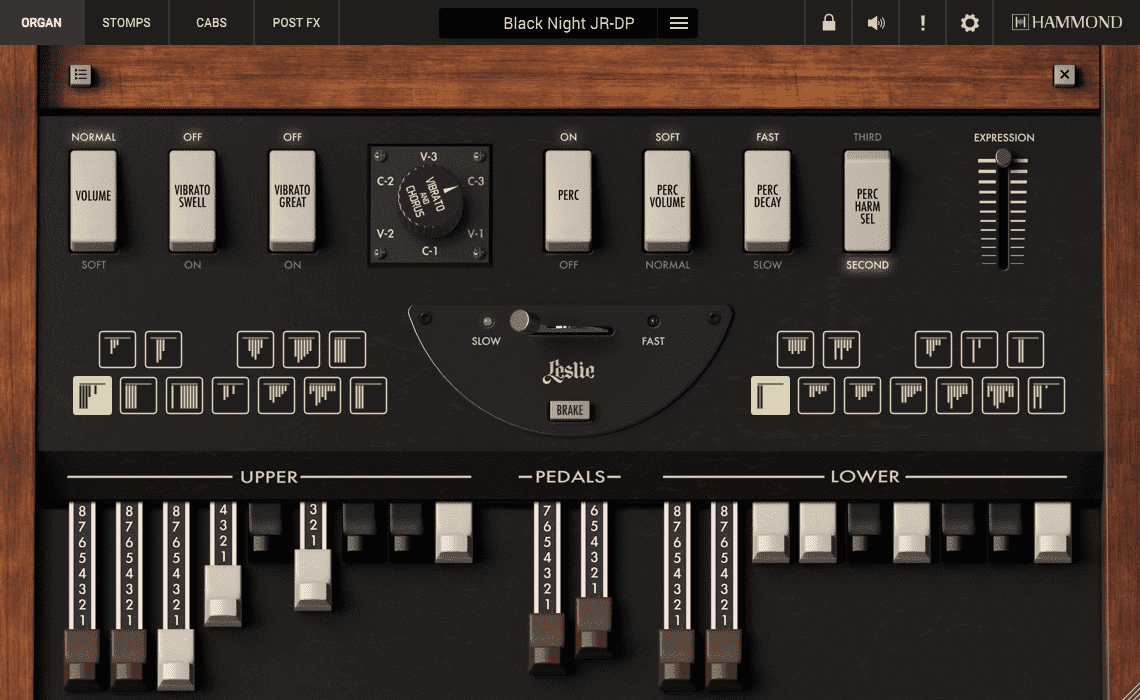
Task: Select the highlighted upper preset key
Action: tap(92, 395)
